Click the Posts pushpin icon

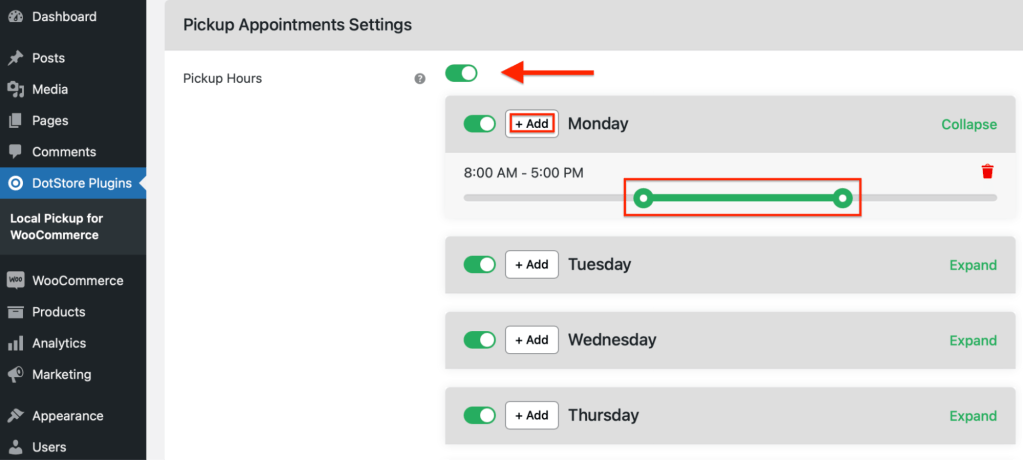pos(15,58)
